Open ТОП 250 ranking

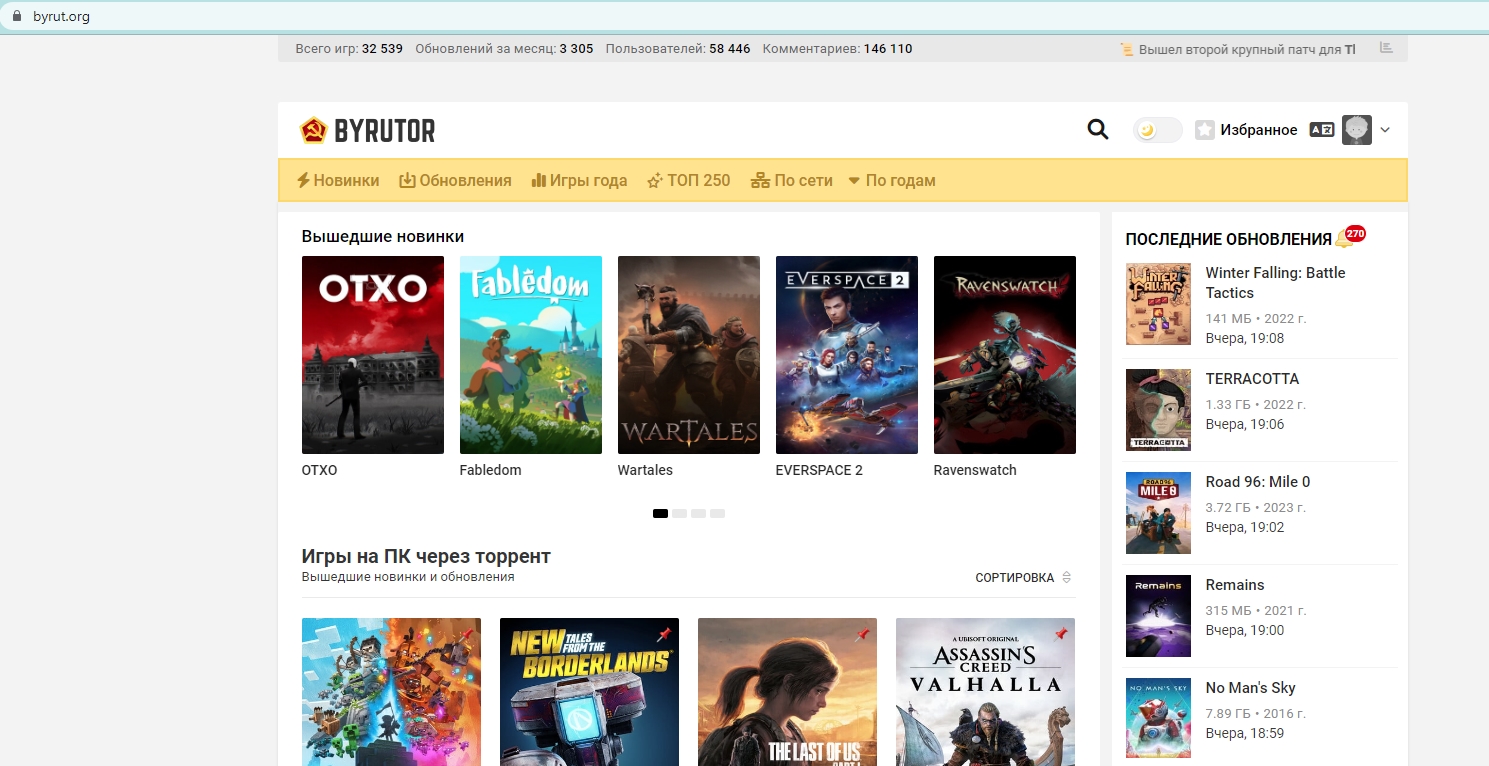point(689,181)
